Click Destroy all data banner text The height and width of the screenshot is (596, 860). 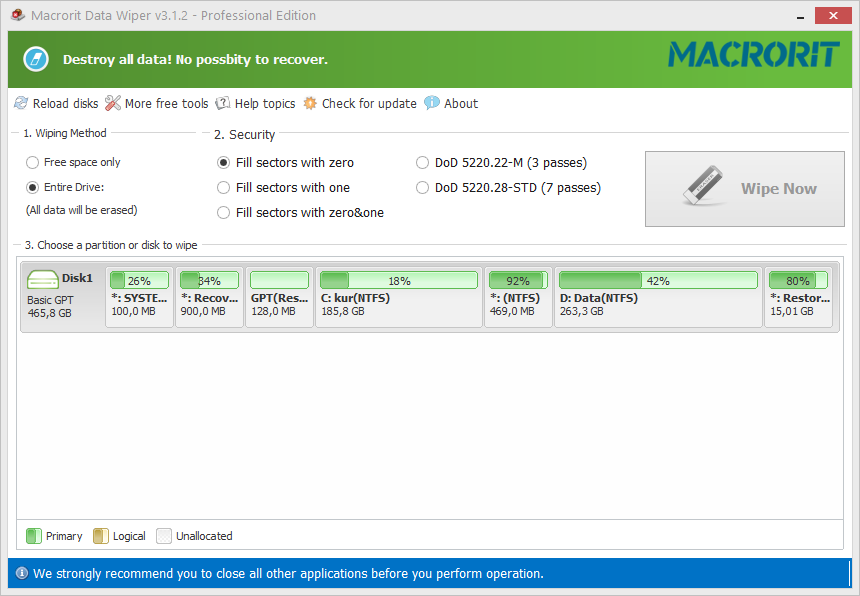[x=195, y=59]
